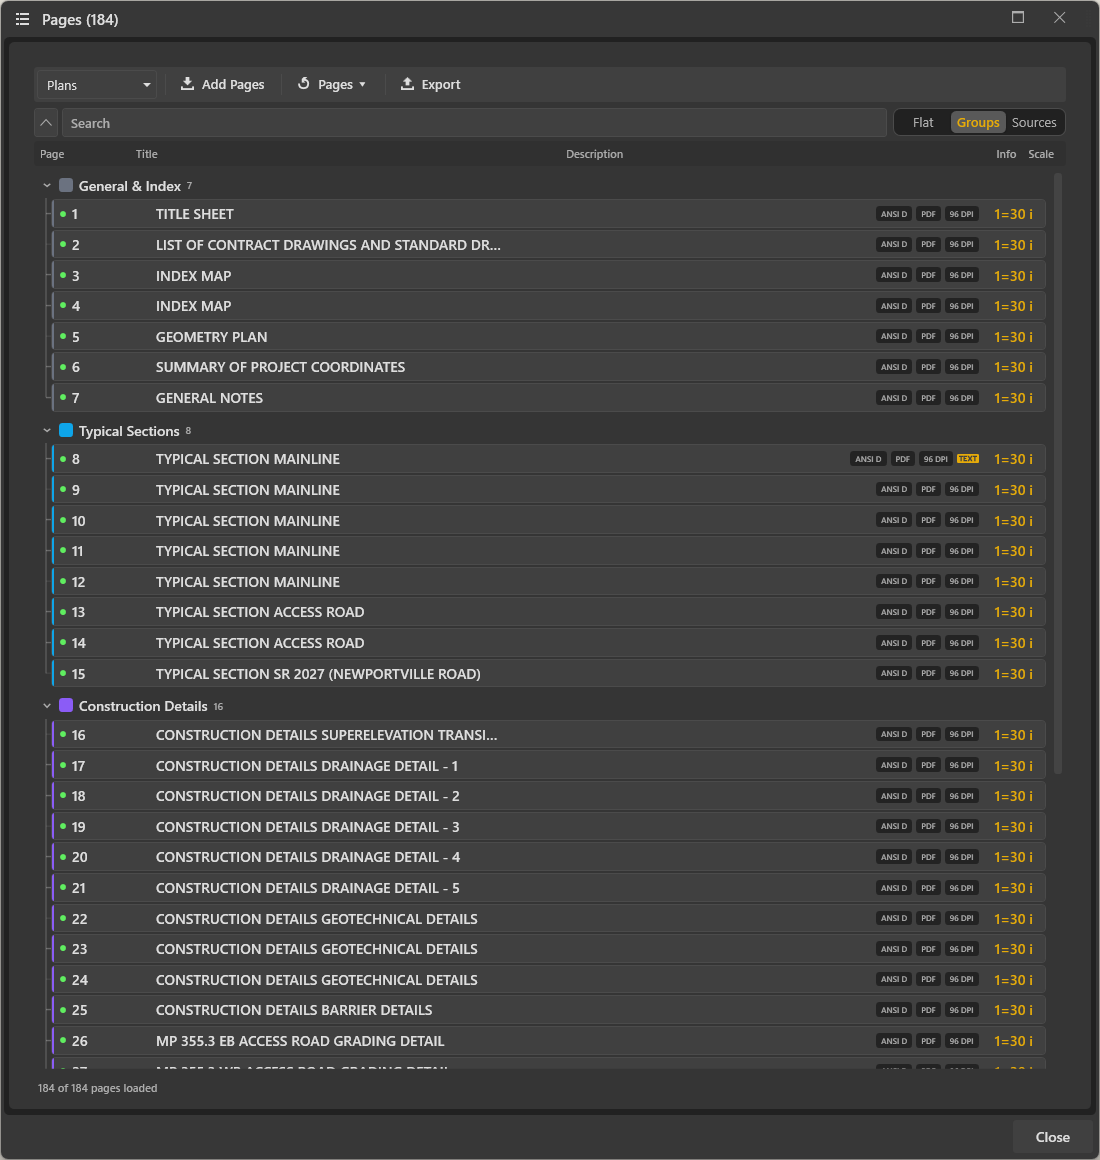
Task: Click the Add Pages import icon
Action: (x=188, y=84)
